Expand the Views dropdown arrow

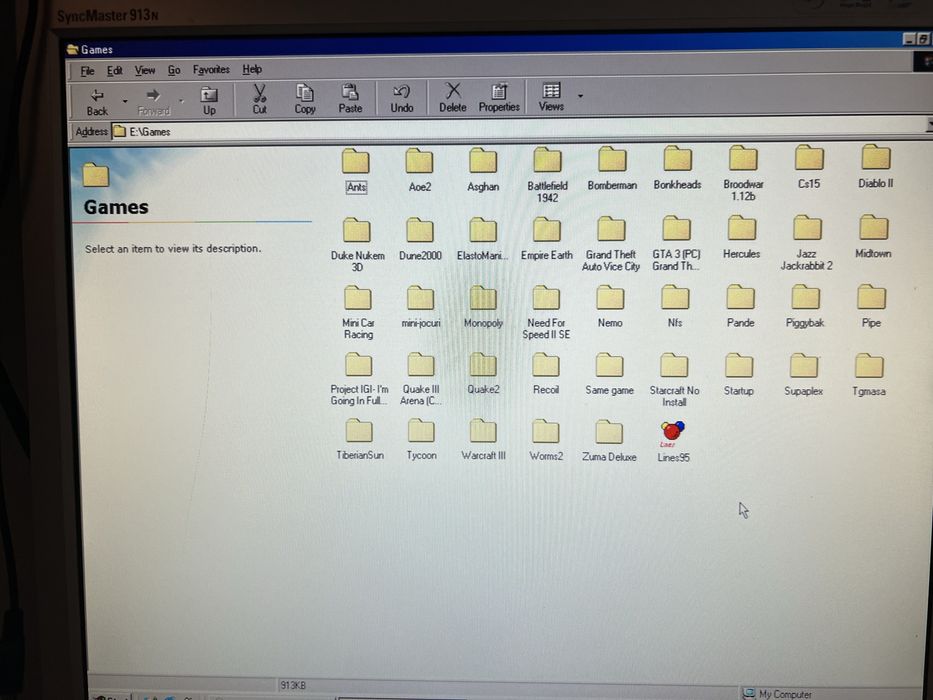pos(580,96)
